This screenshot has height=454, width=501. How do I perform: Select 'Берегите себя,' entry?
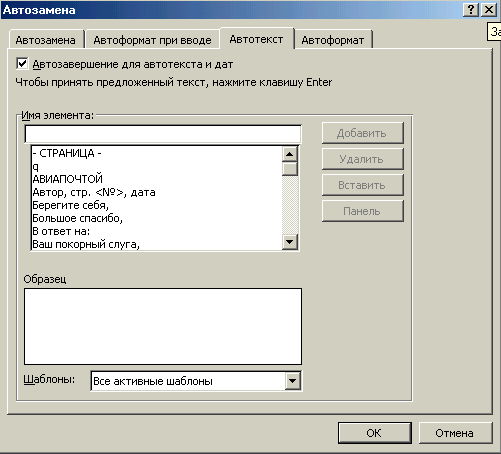pyautogui.click(x=157, y=205)
